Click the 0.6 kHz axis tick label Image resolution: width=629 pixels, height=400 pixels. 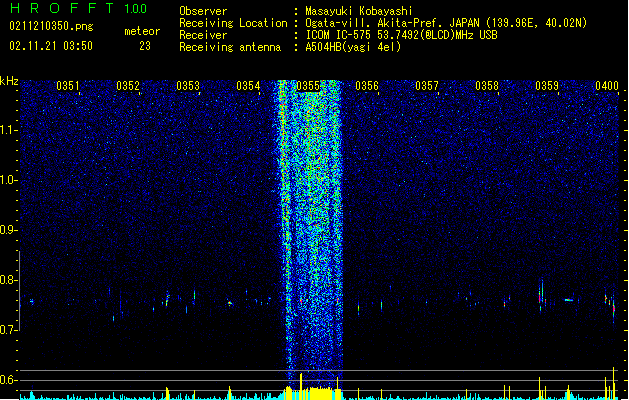[8, 380]
